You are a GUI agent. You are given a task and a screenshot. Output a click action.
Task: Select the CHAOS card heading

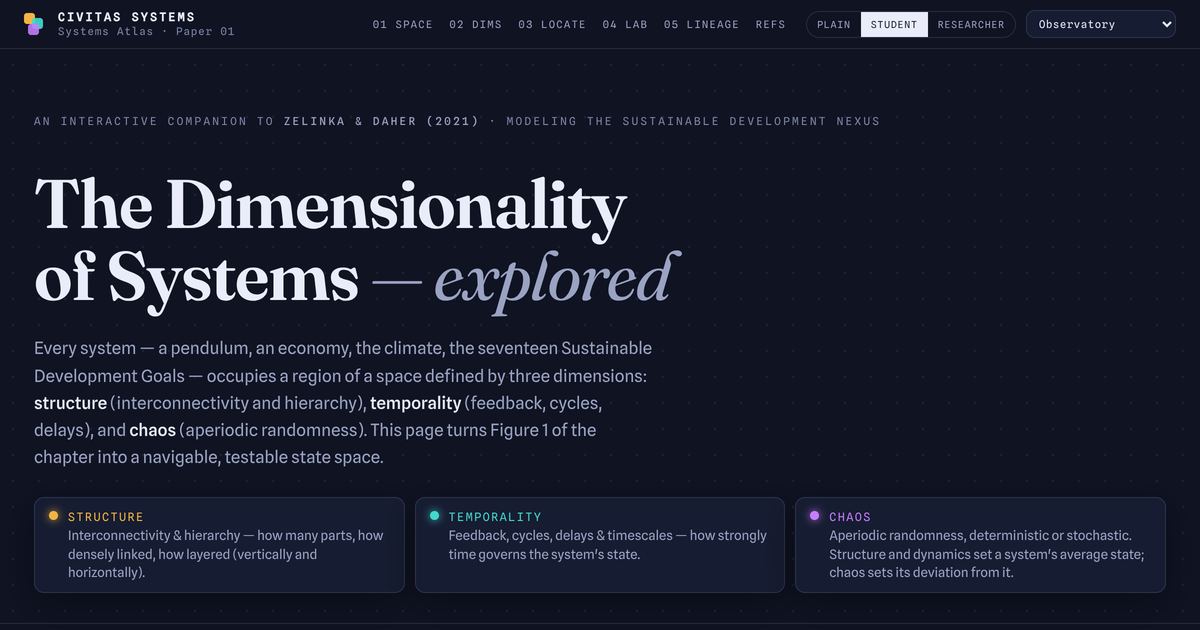pos(850,517)
